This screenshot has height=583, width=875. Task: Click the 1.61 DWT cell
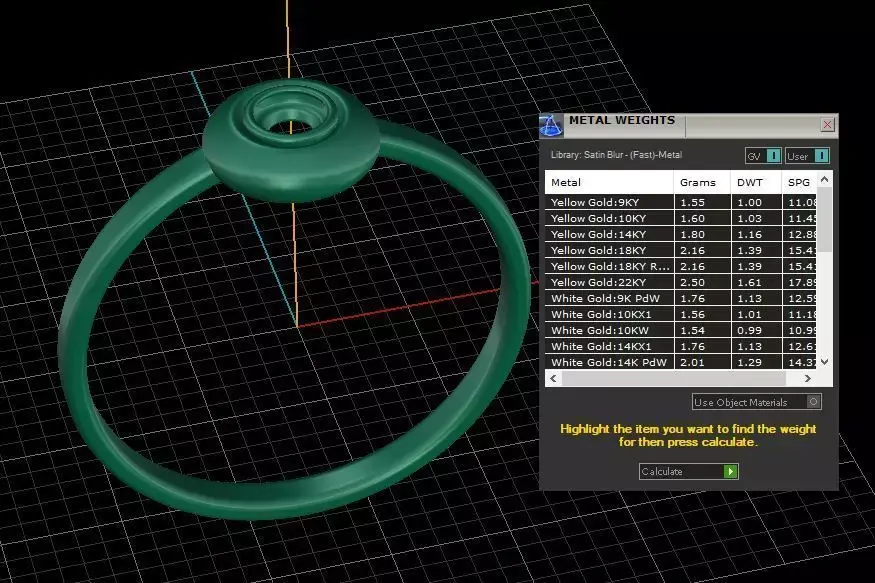coord(756,282)
